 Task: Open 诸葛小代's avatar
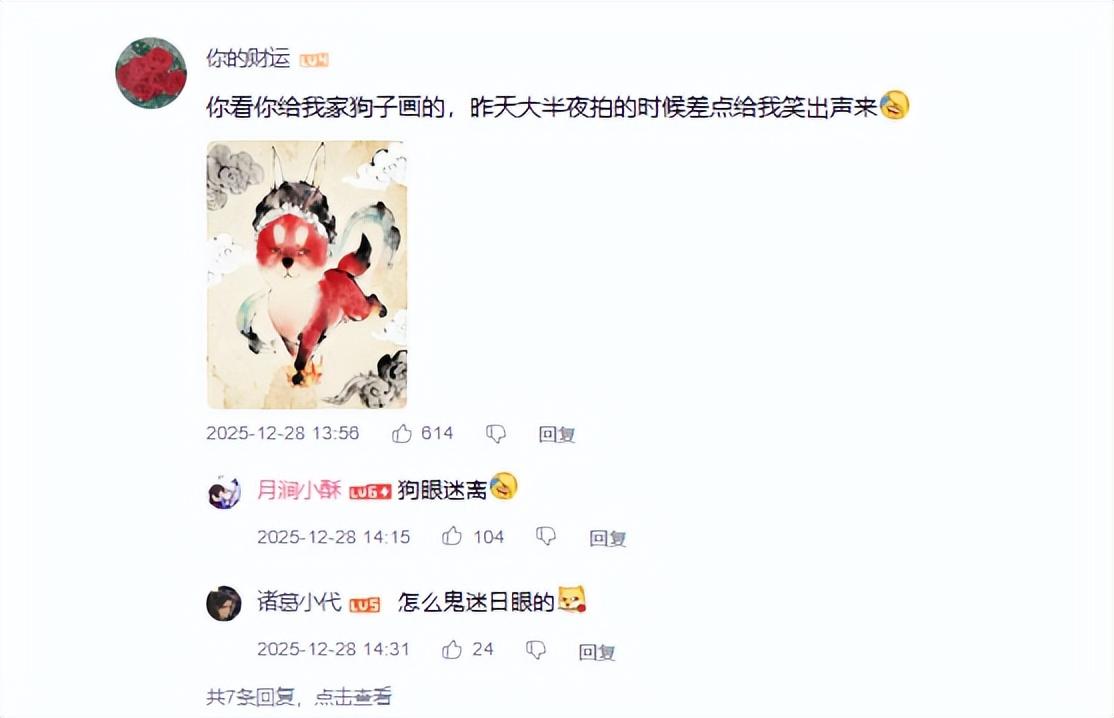coord(224,604)
